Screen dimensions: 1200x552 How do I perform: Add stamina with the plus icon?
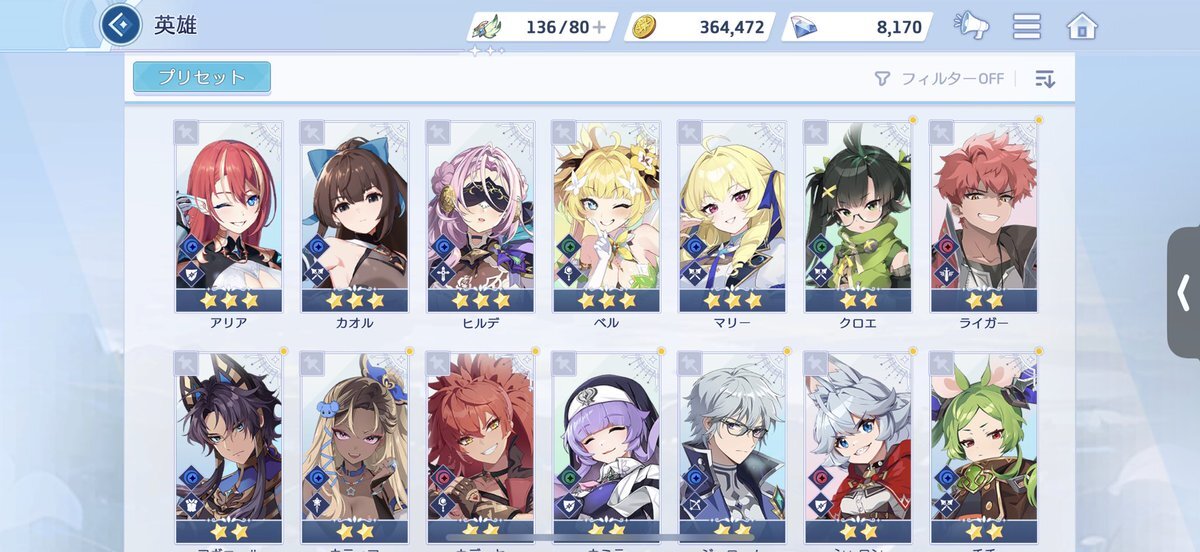[599, 27]
